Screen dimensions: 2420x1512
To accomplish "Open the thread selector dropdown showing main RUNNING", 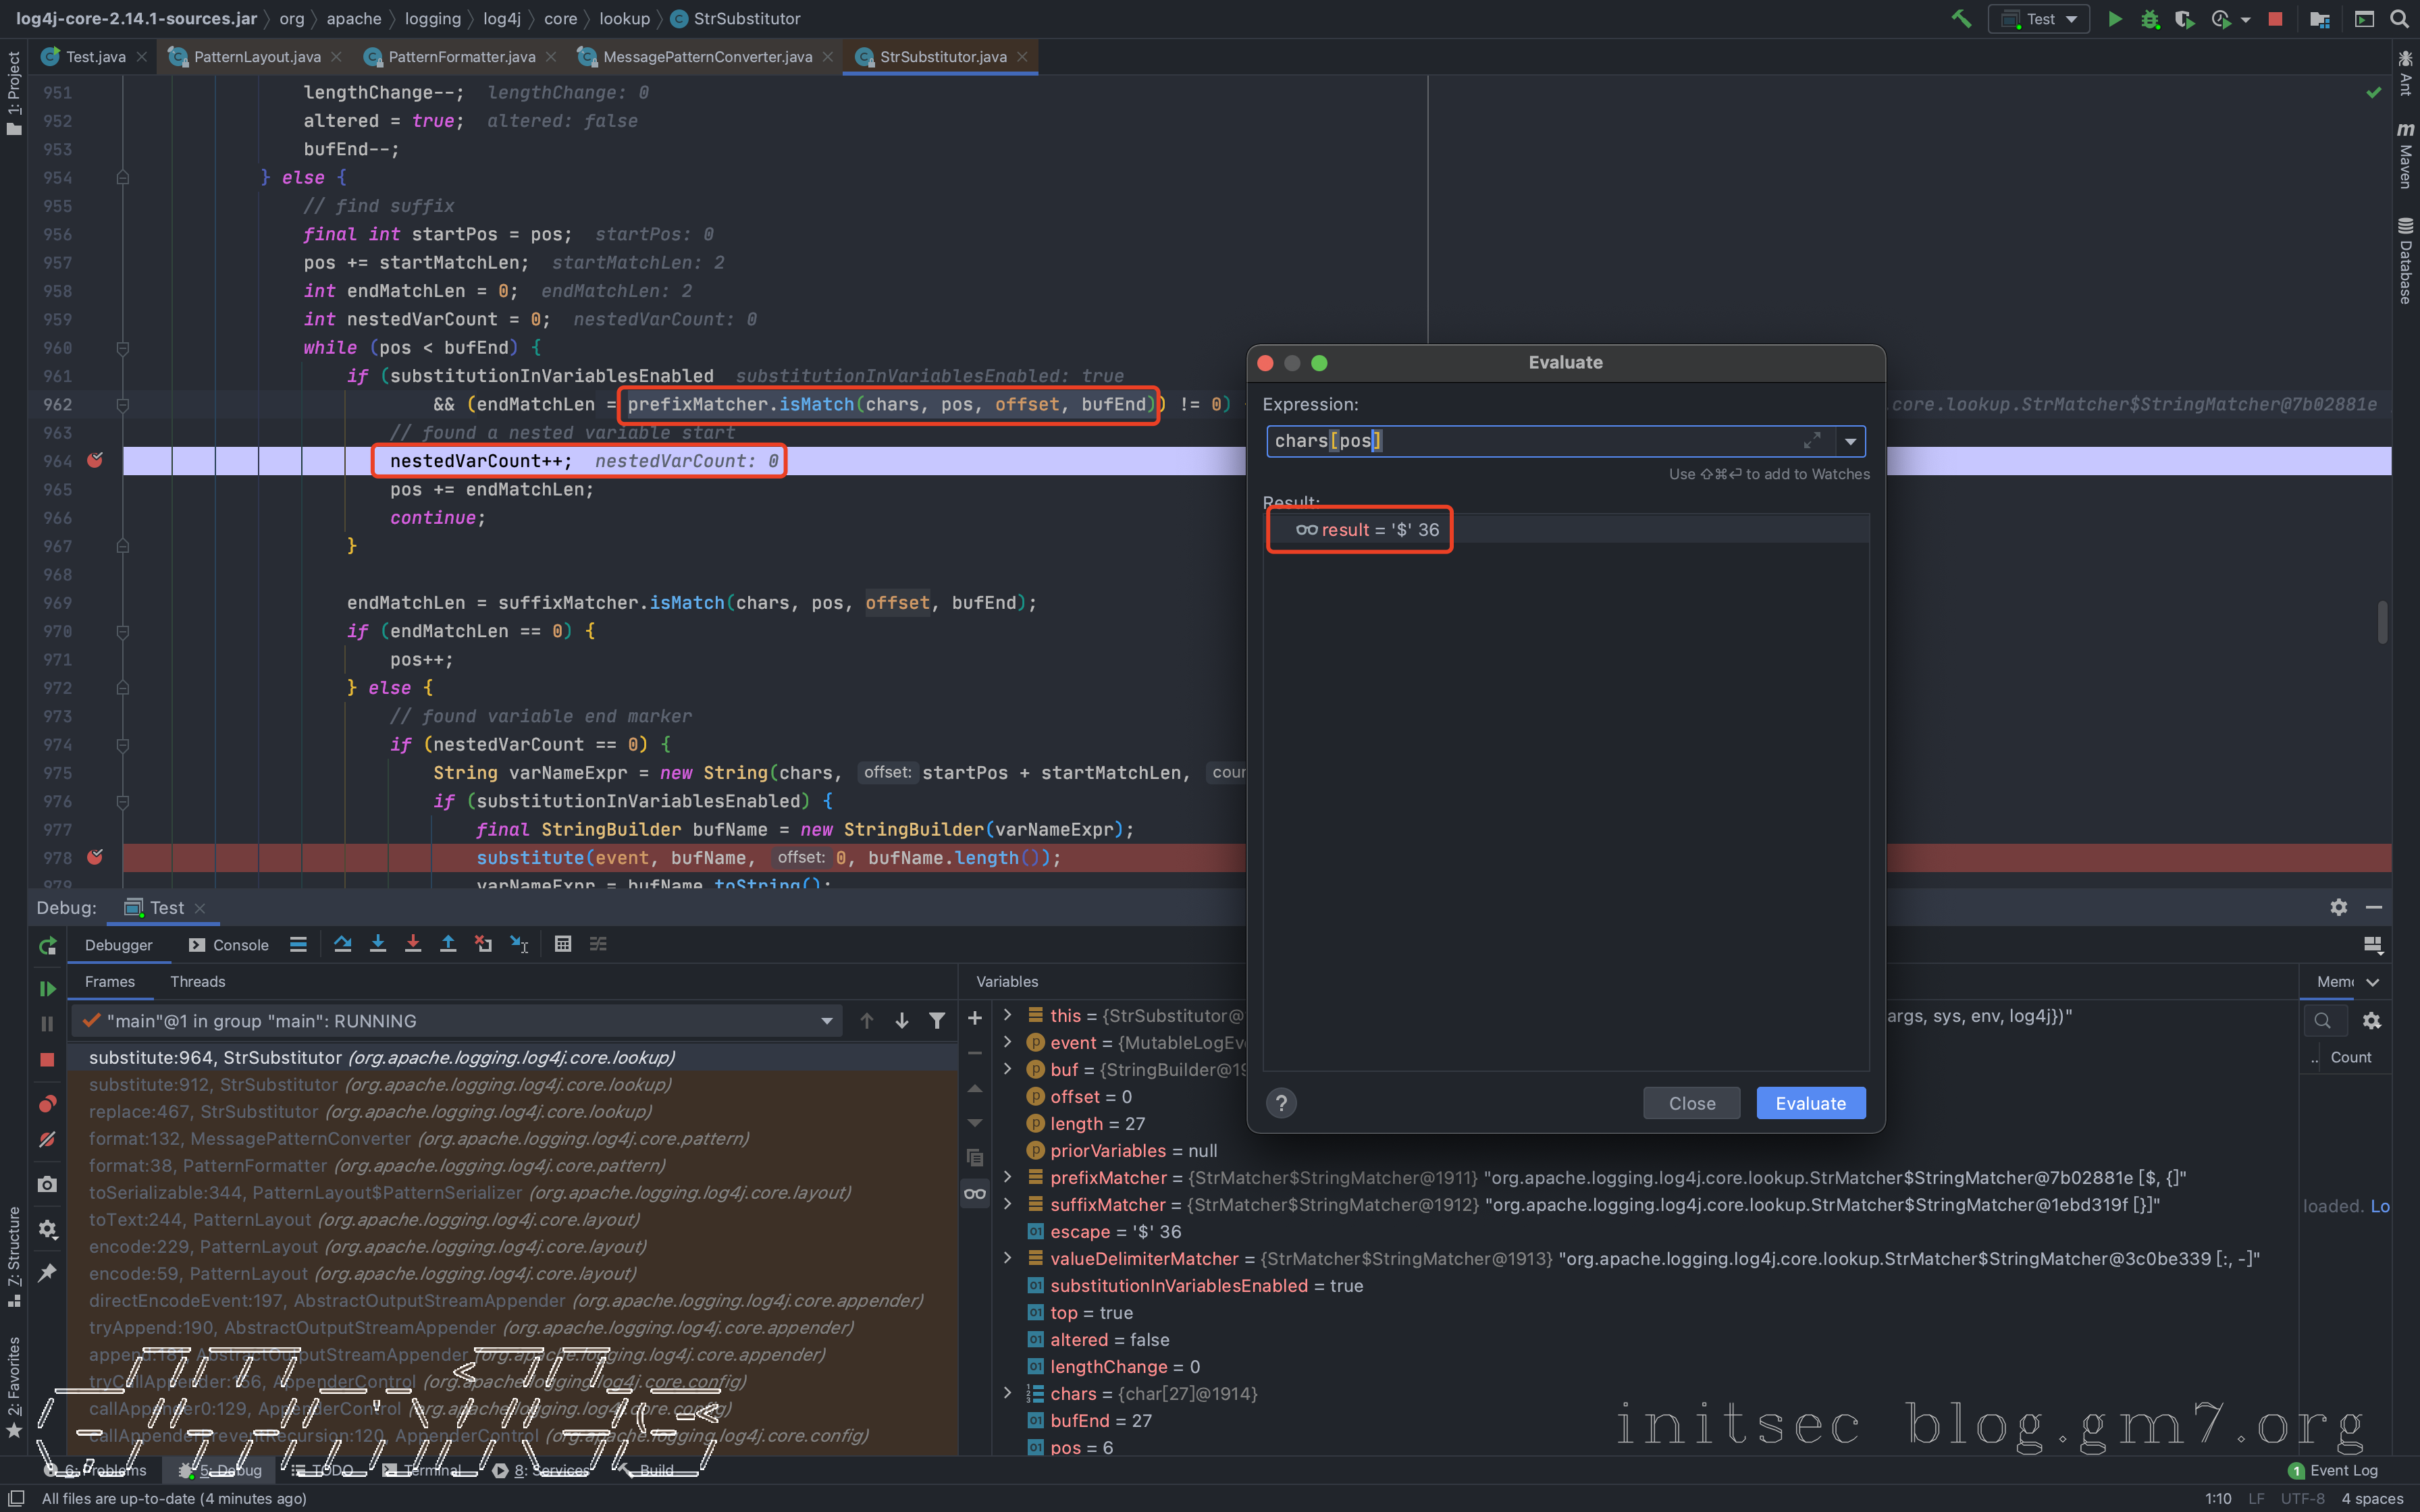I will click(826, 1021).
